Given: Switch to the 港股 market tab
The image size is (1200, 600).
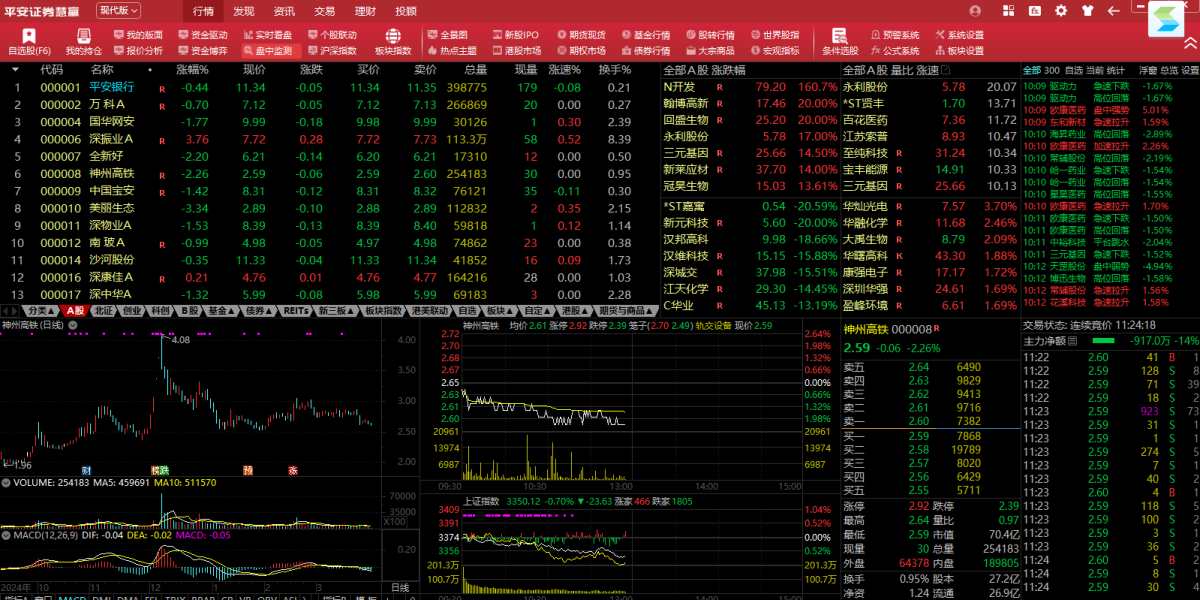Looking at the screenshot, I should pyautogui.click(x=571, y=311).
